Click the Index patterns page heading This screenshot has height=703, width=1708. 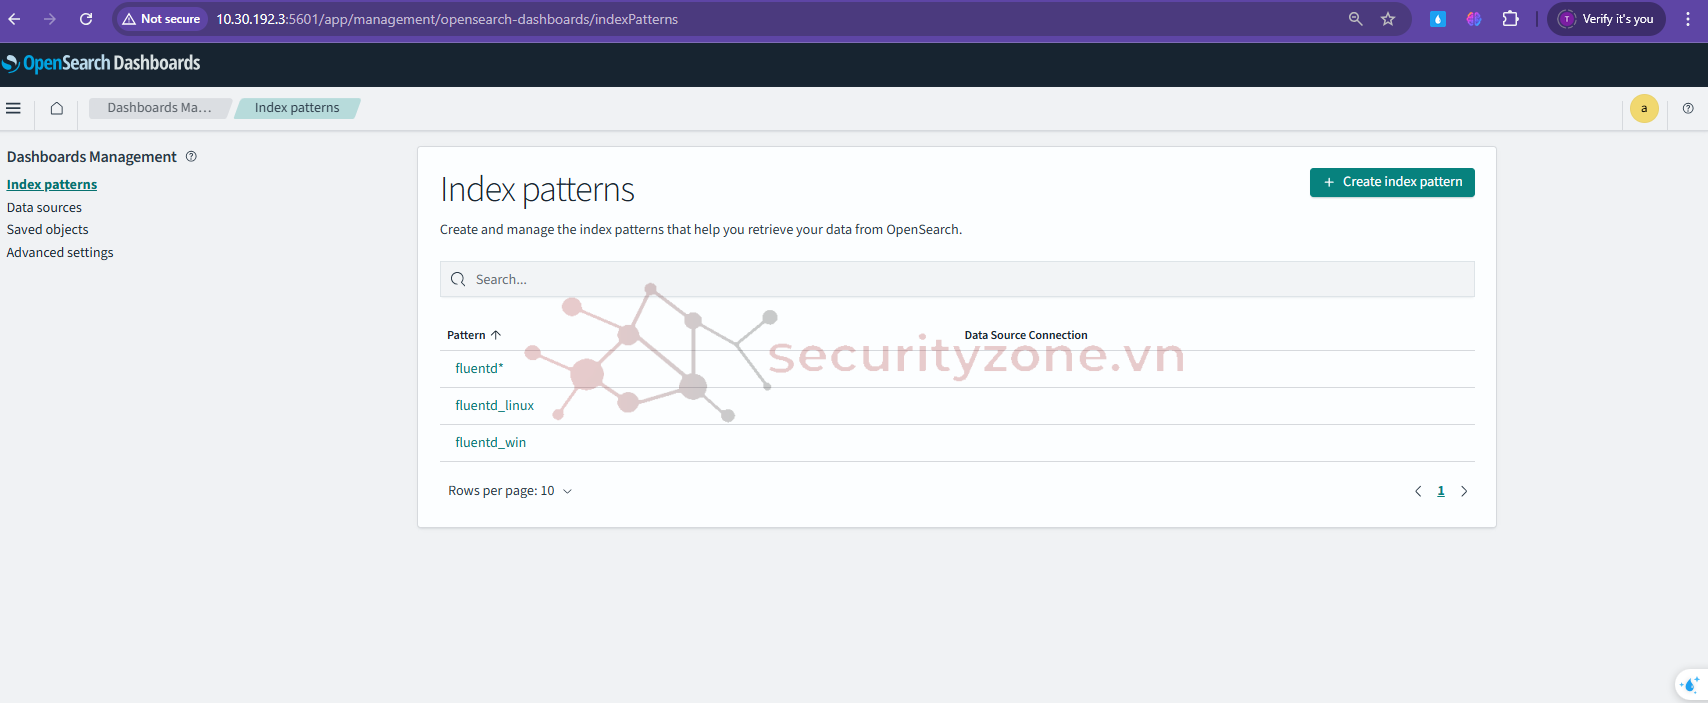[x=537, y=190]
